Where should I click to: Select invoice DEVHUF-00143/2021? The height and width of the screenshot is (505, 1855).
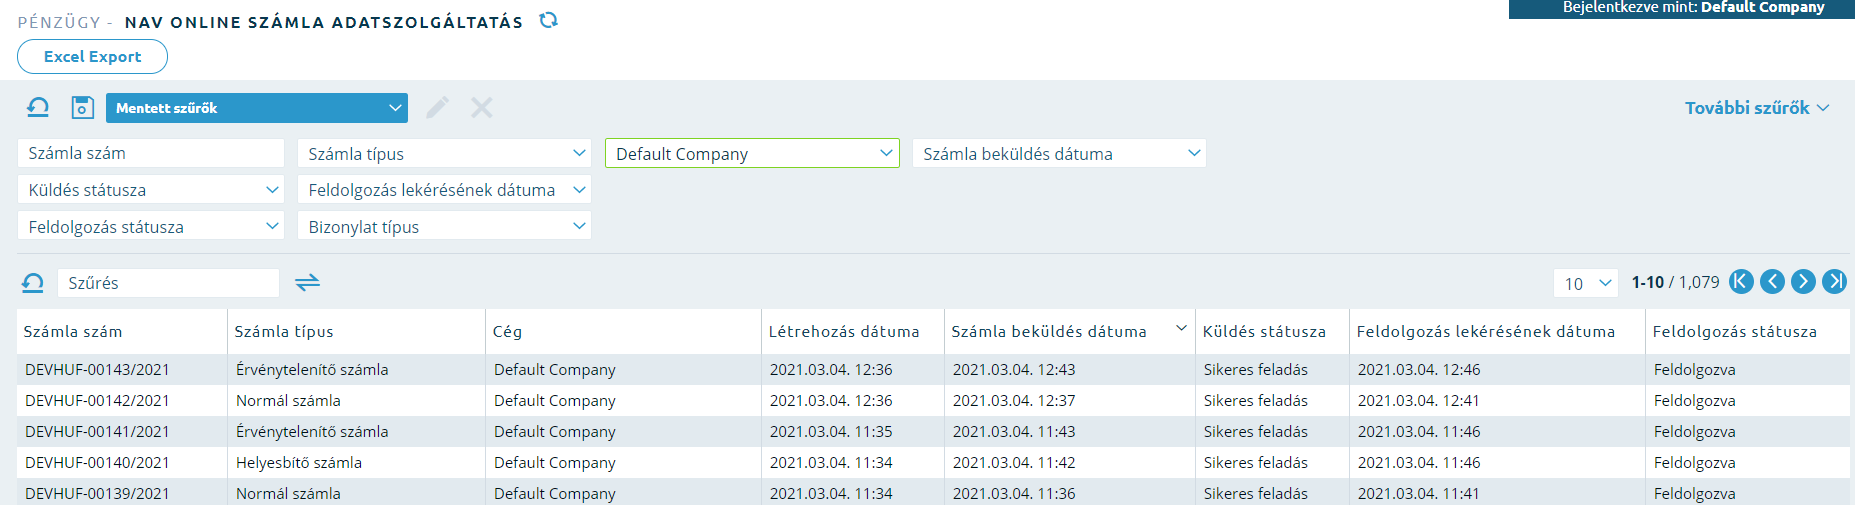(x=97, y=369)
